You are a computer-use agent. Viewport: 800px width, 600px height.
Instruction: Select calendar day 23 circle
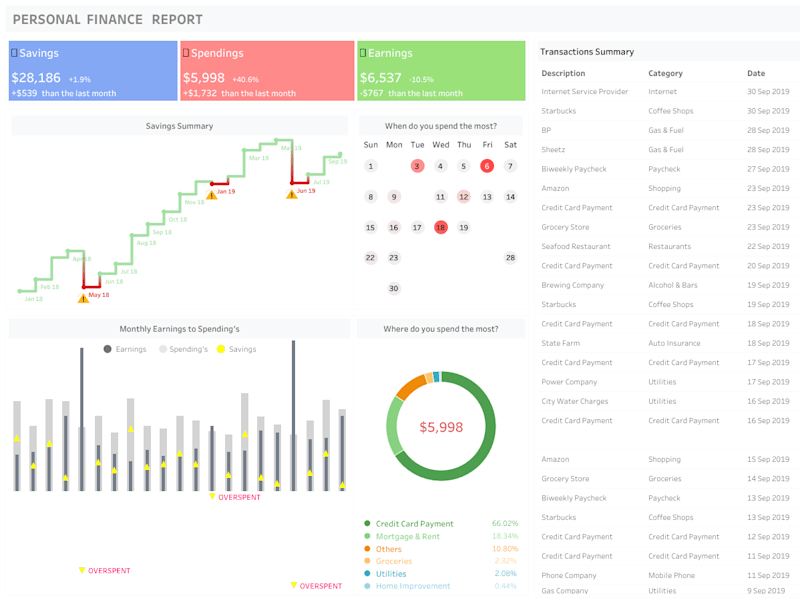pyautogui.click(x=393, y=258)
